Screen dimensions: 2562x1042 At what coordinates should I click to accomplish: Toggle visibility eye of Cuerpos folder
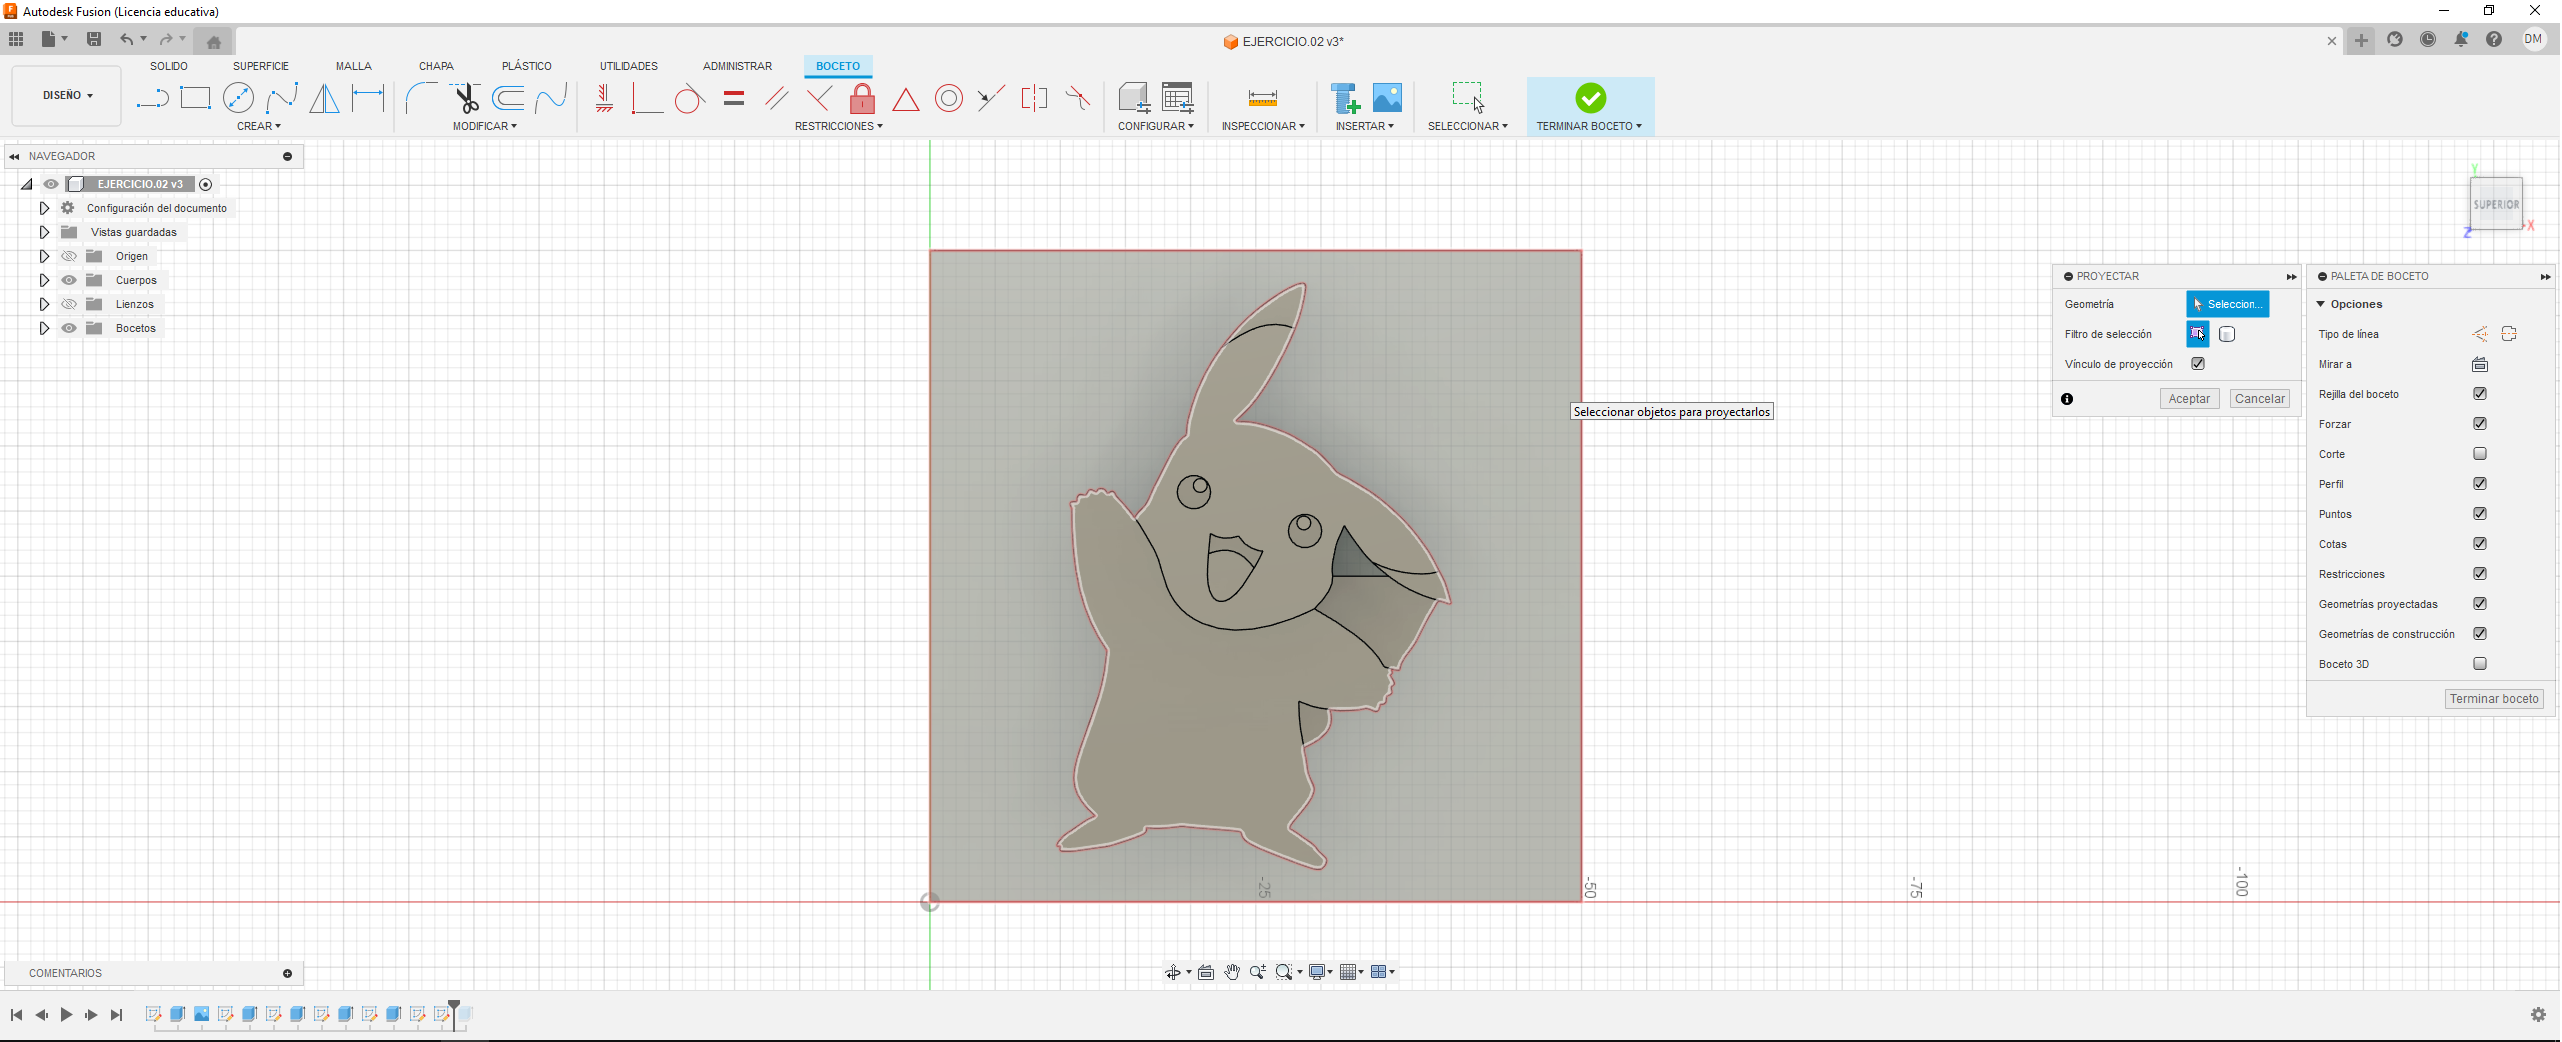point(69,280)
